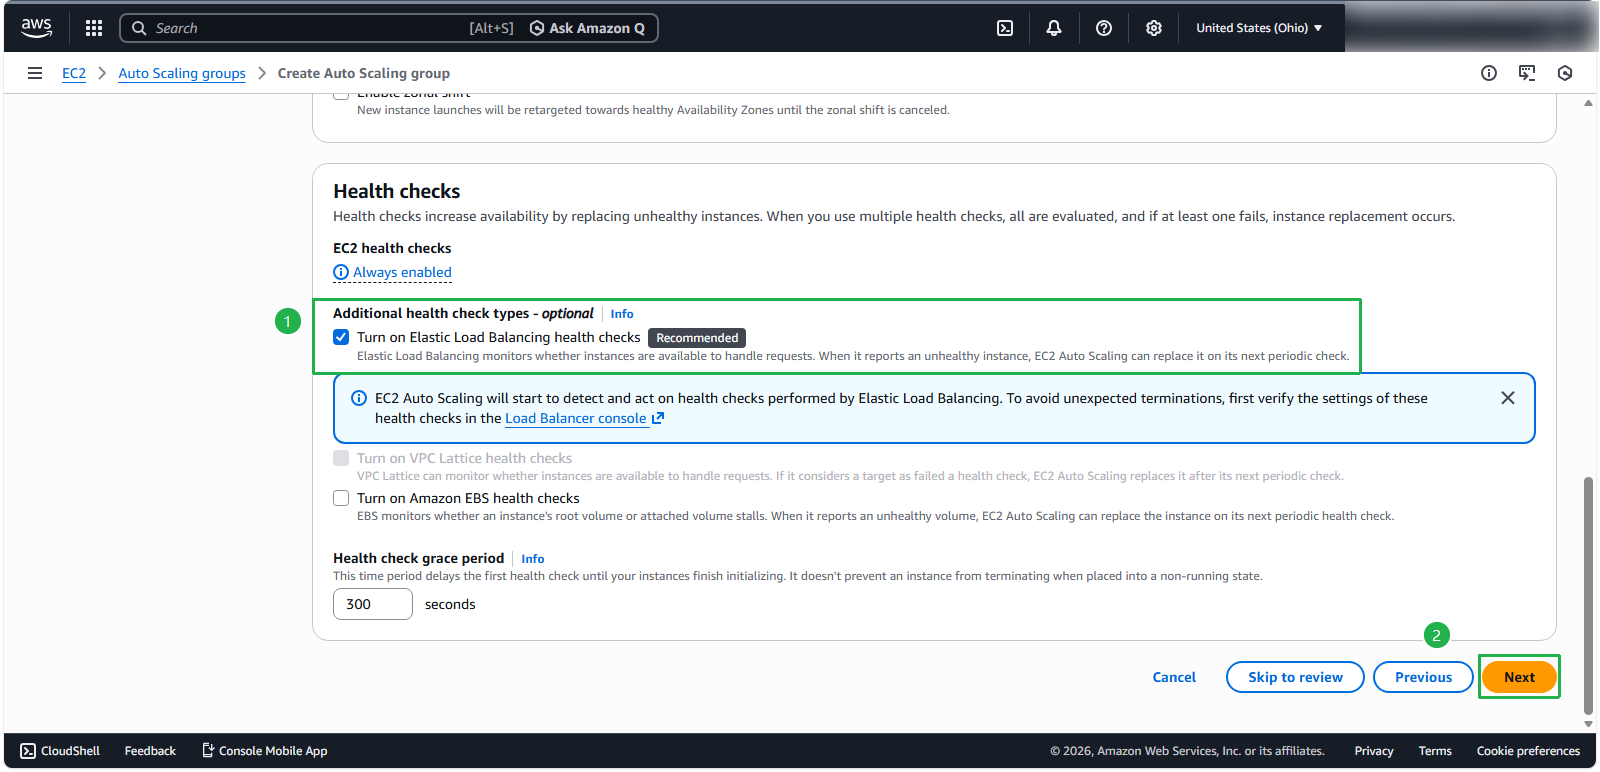Open Info link beside Additional health check types
The width and height of the screenshot is (1600, 772).
point(622,314)
